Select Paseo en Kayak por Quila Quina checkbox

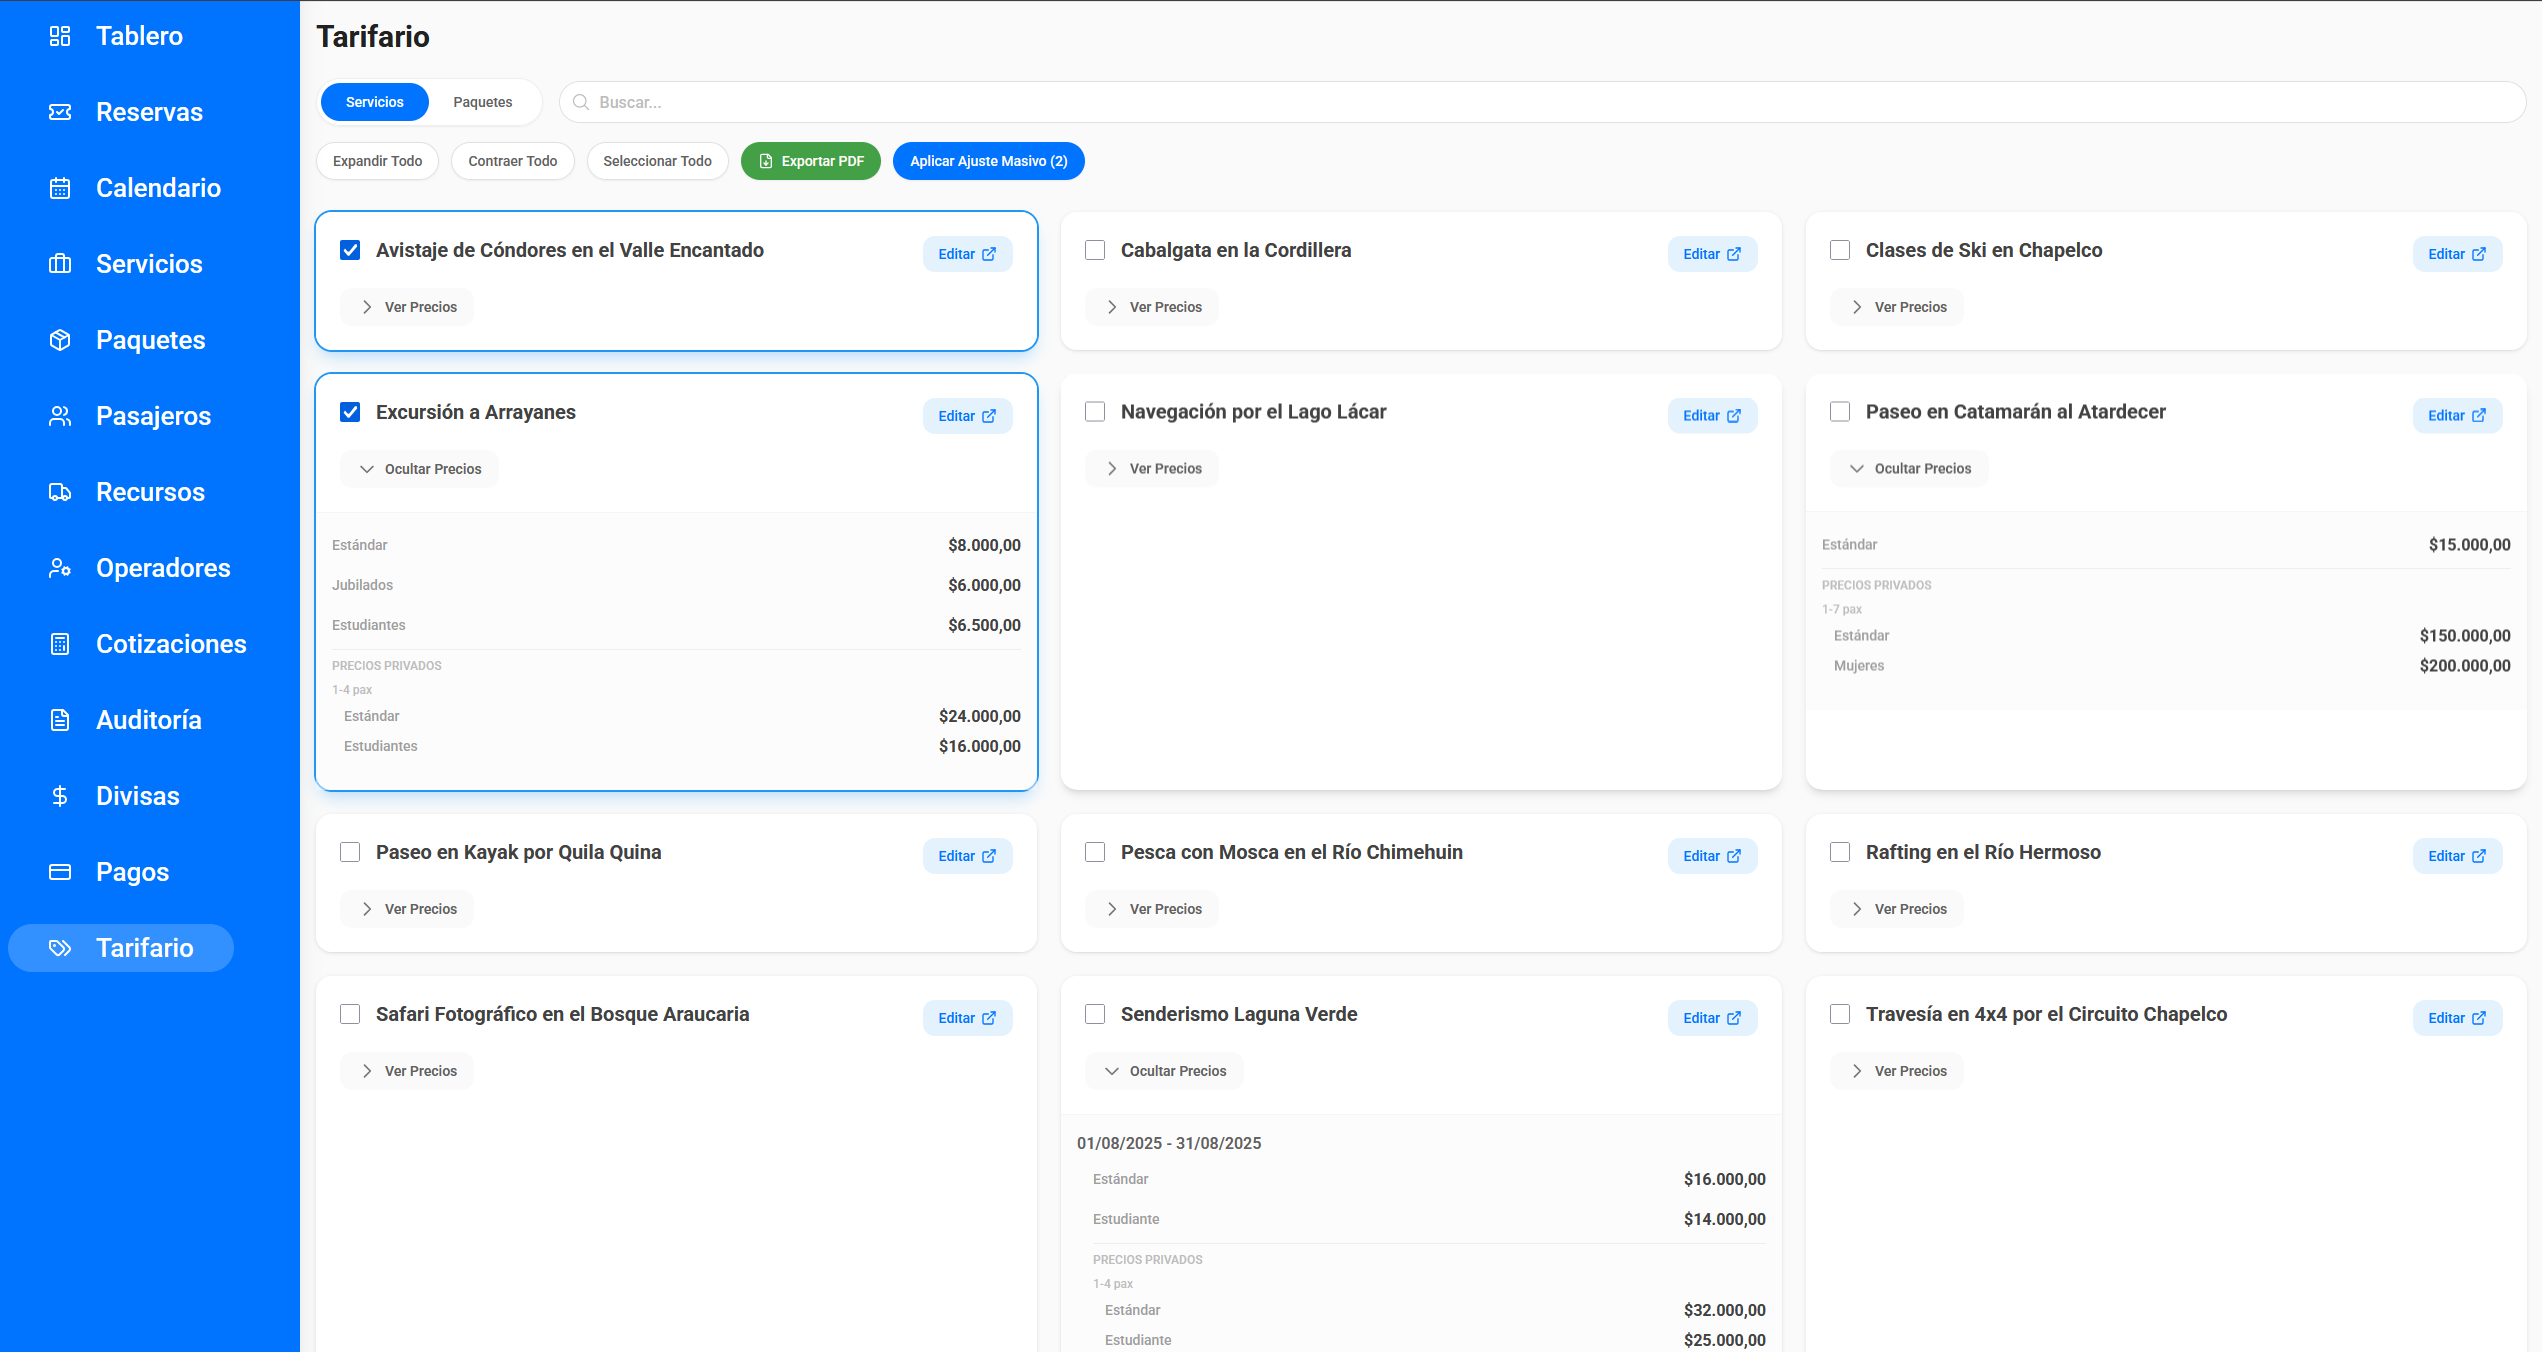click(350, 852)
